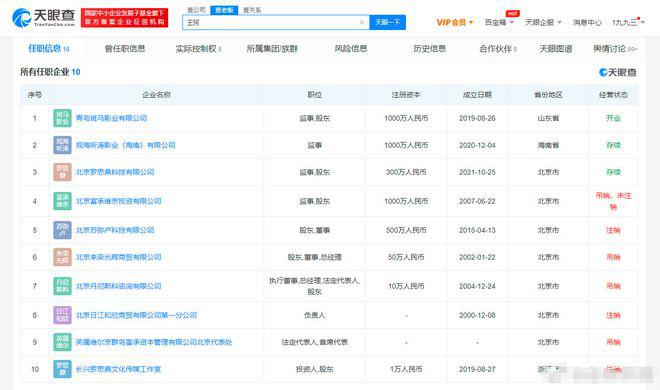
Task: Select the 查老板 search tab
Action: tap(224, 10)
